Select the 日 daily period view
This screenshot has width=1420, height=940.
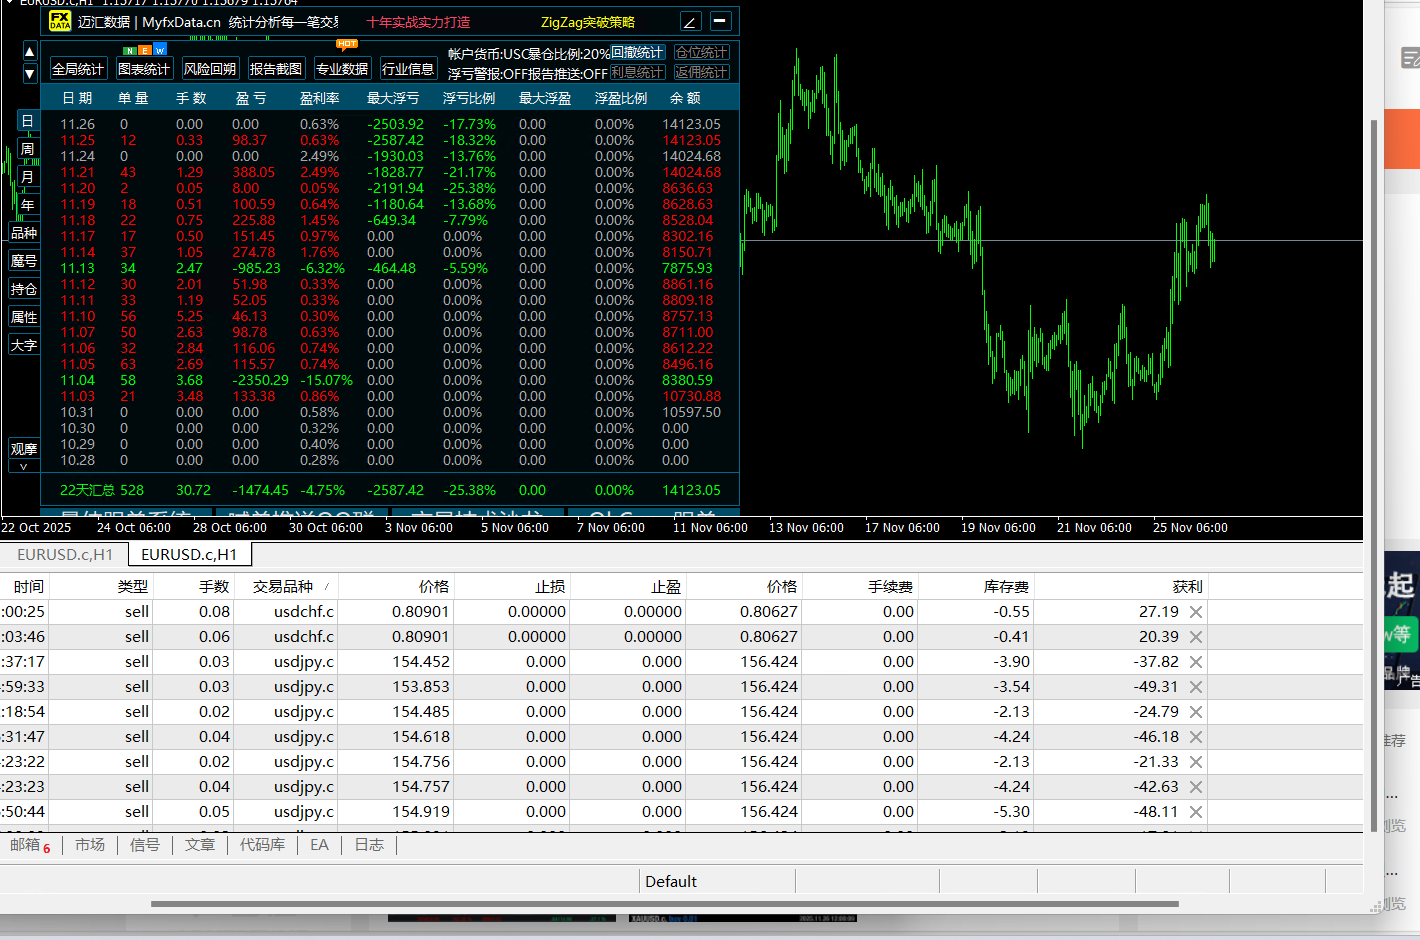tap(27, 121)
